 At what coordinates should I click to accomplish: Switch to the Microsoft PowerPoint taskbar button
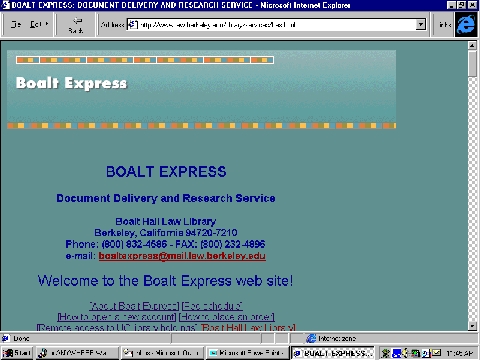click(x=247, y=353)
